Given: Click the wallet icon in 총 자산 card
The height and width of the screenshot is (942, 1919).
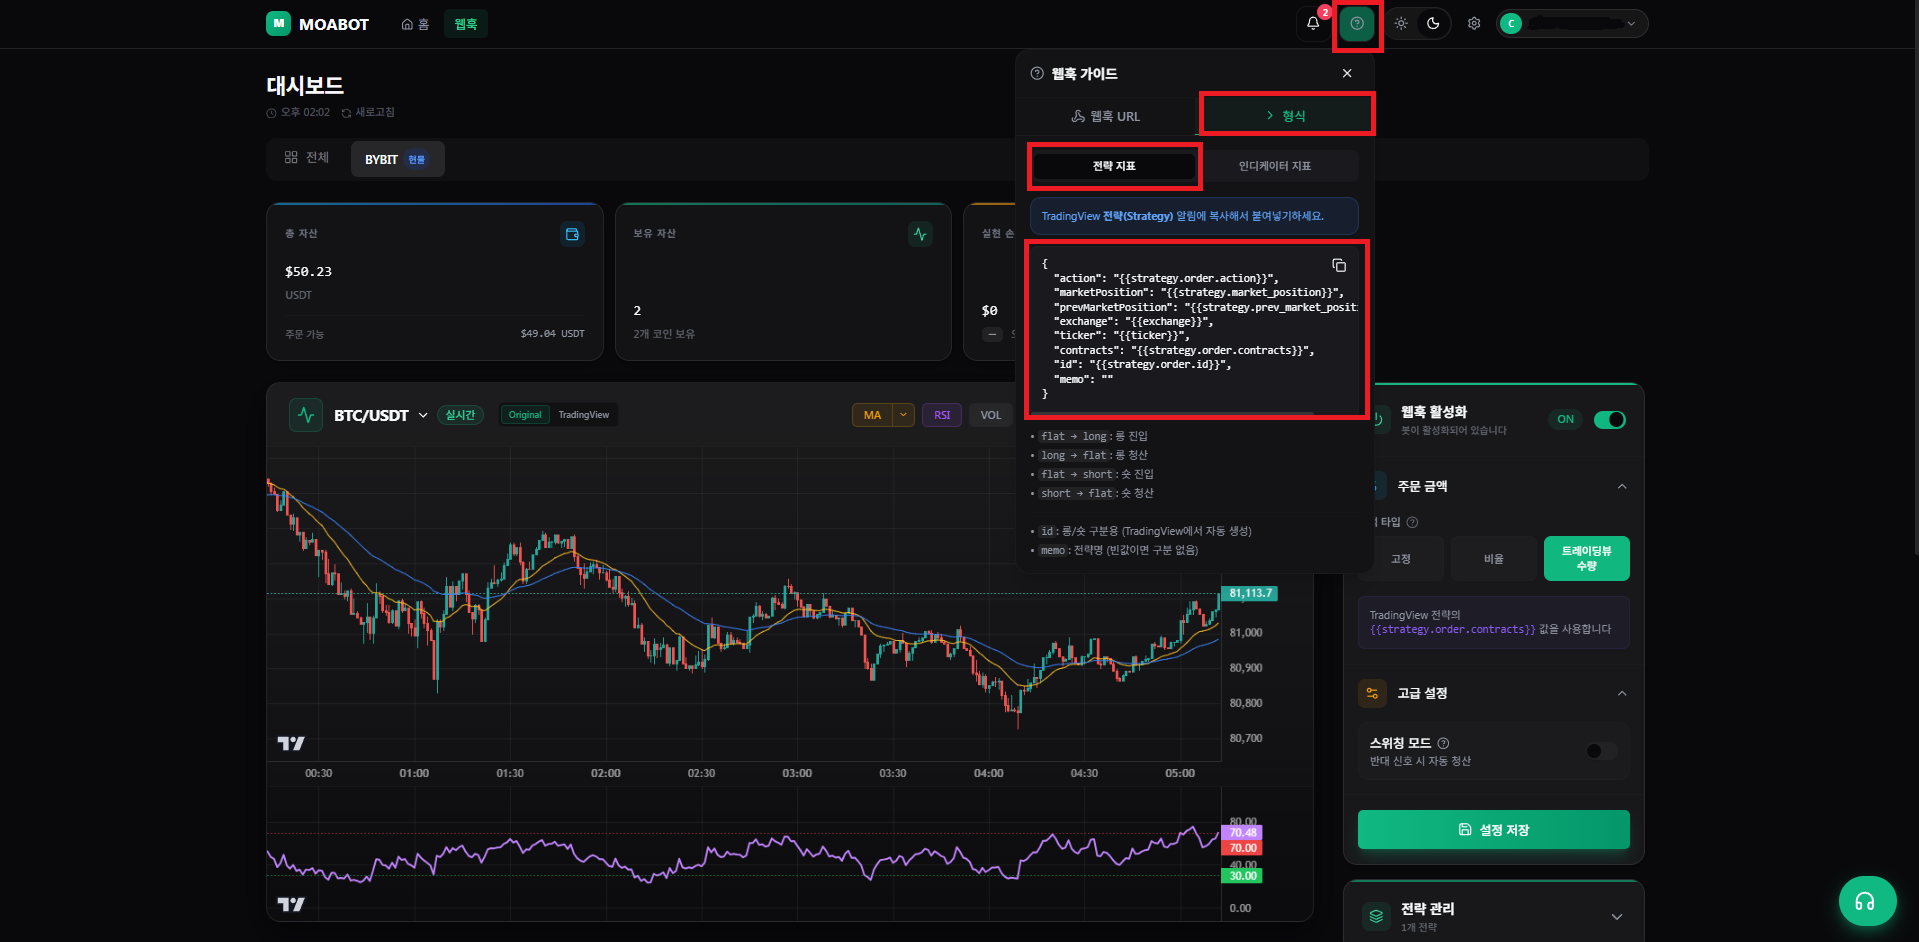Looking at the screenshot, I should 572,234.
